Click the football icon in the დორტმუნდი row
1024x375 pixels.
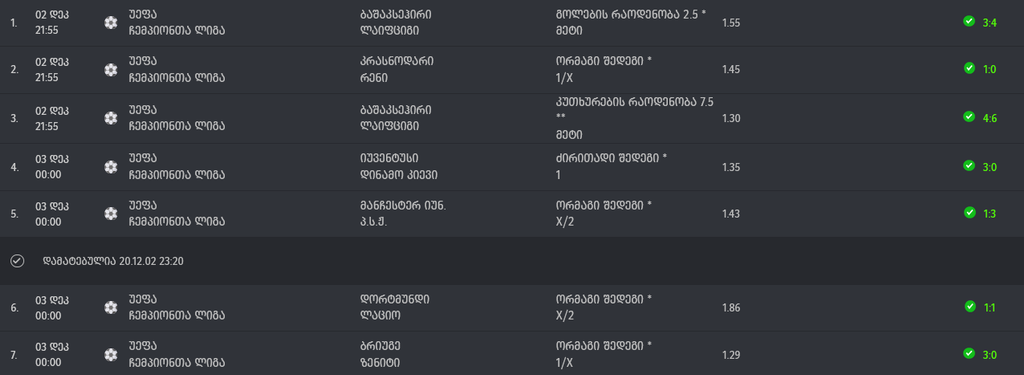point(111,307)
